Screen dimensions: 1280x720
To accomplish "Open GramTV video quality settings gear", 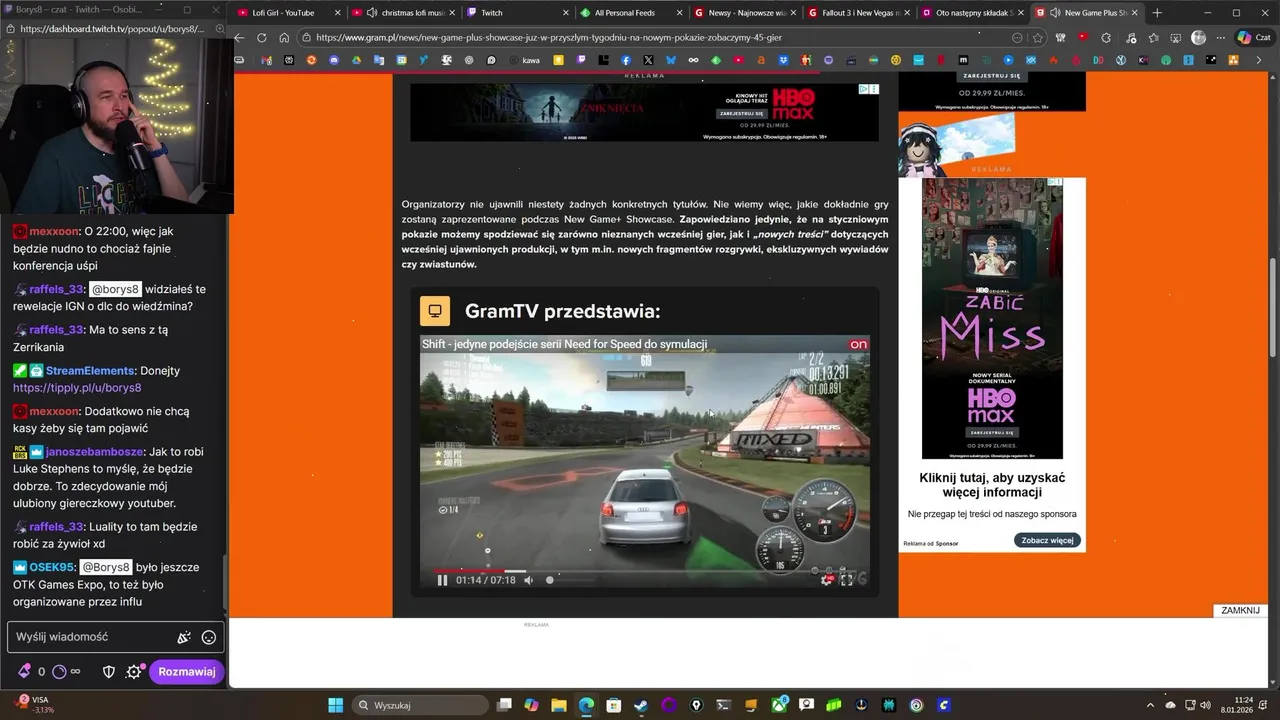I will click(x=827, y=579).
